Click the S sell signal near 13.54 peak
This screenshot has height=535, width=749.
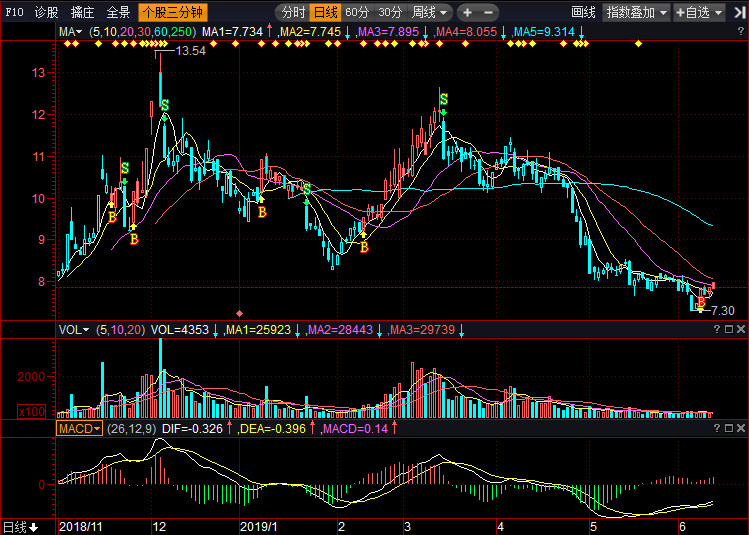point(165,105)
